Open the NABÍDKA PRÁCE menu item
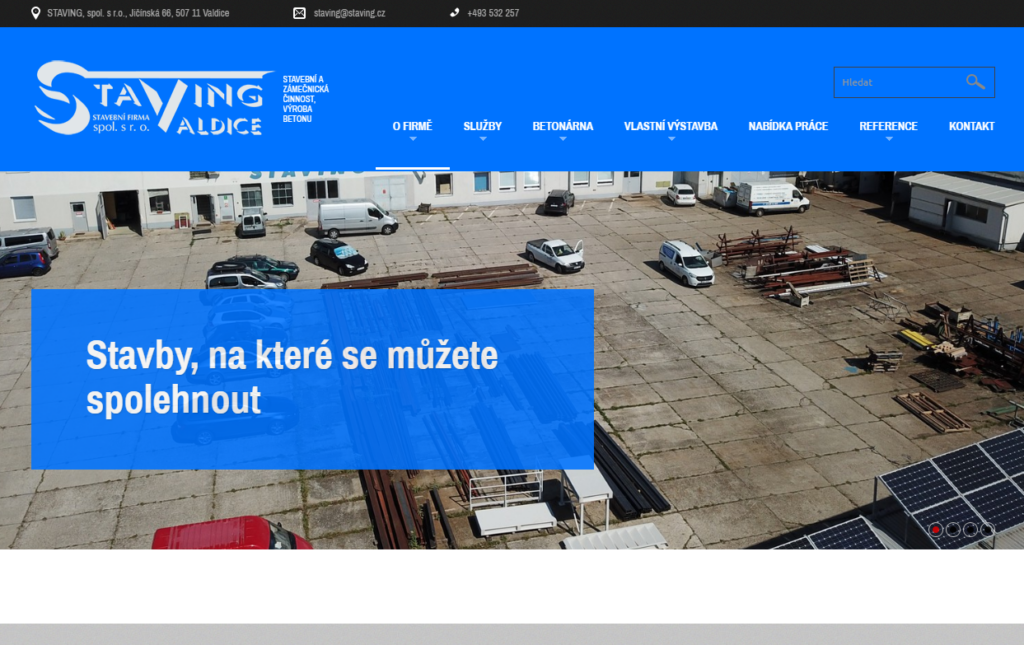Screen dimensions: 1024x645 click(x=788, y=126)
